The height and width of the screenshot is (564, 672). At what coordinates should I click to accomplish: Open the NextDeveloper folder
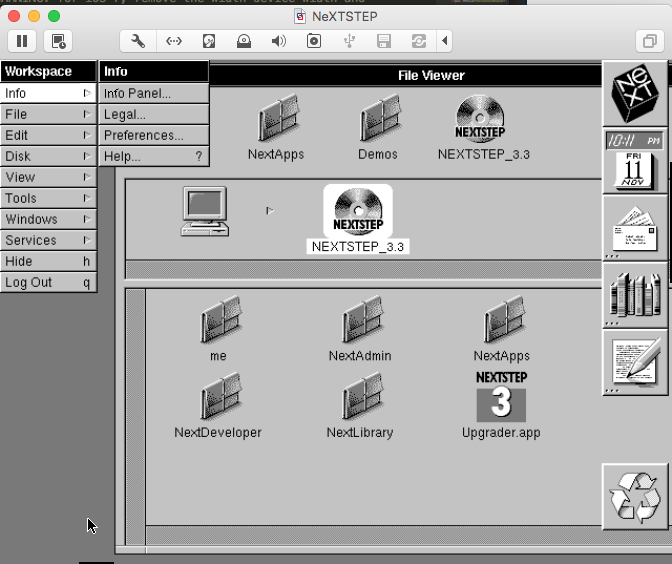219,405
